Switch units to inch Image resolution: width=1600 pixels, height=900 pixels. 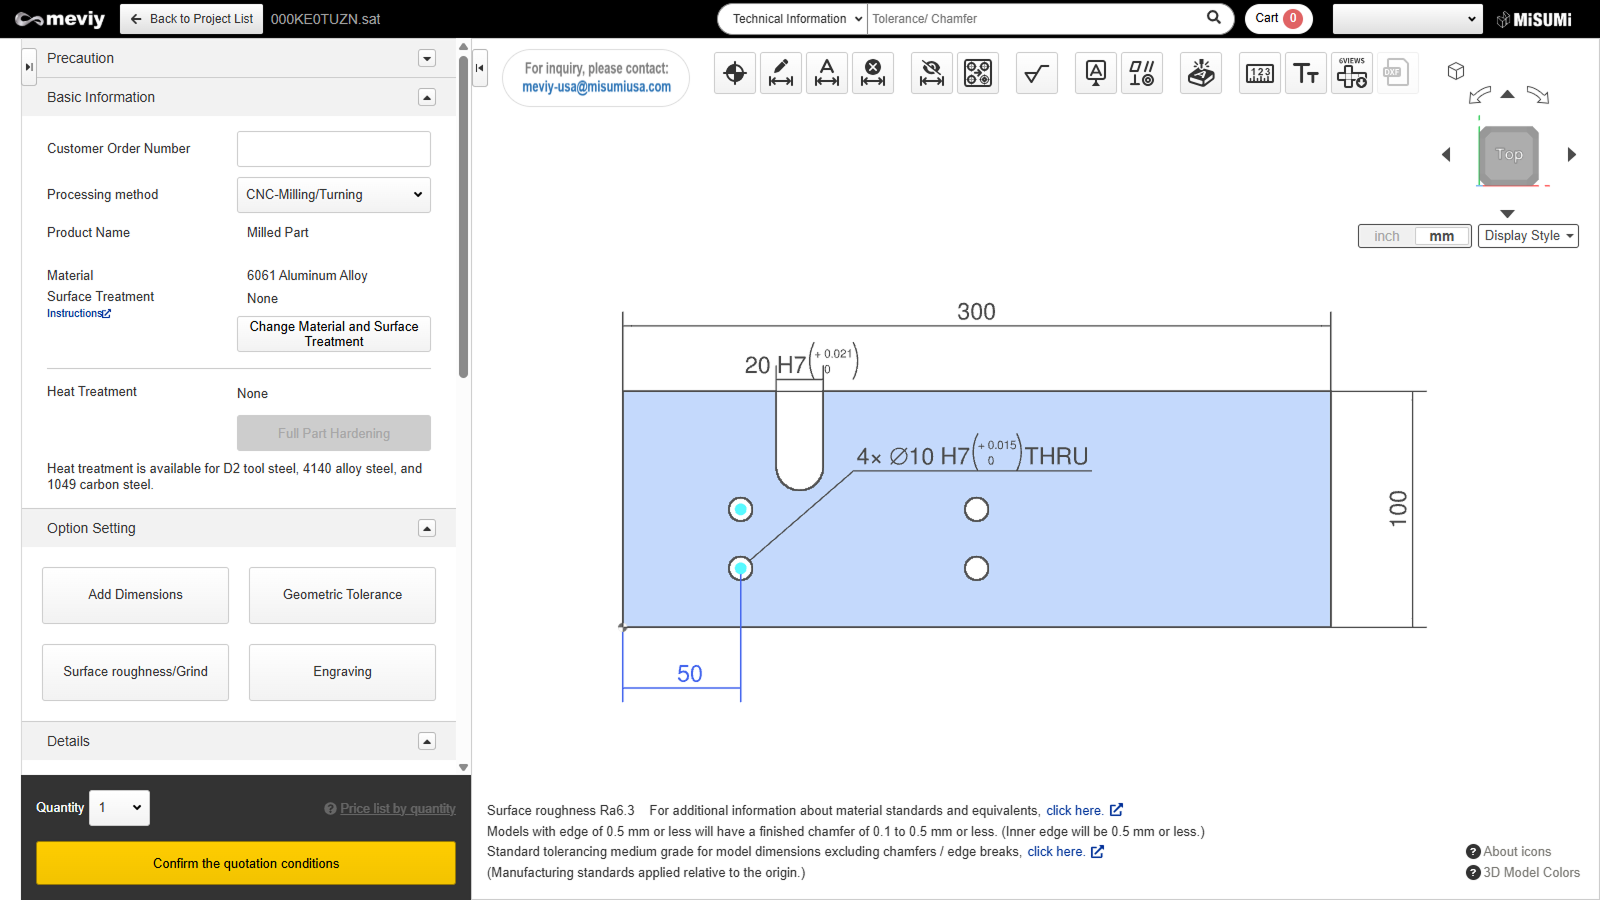coord(1387,236)
